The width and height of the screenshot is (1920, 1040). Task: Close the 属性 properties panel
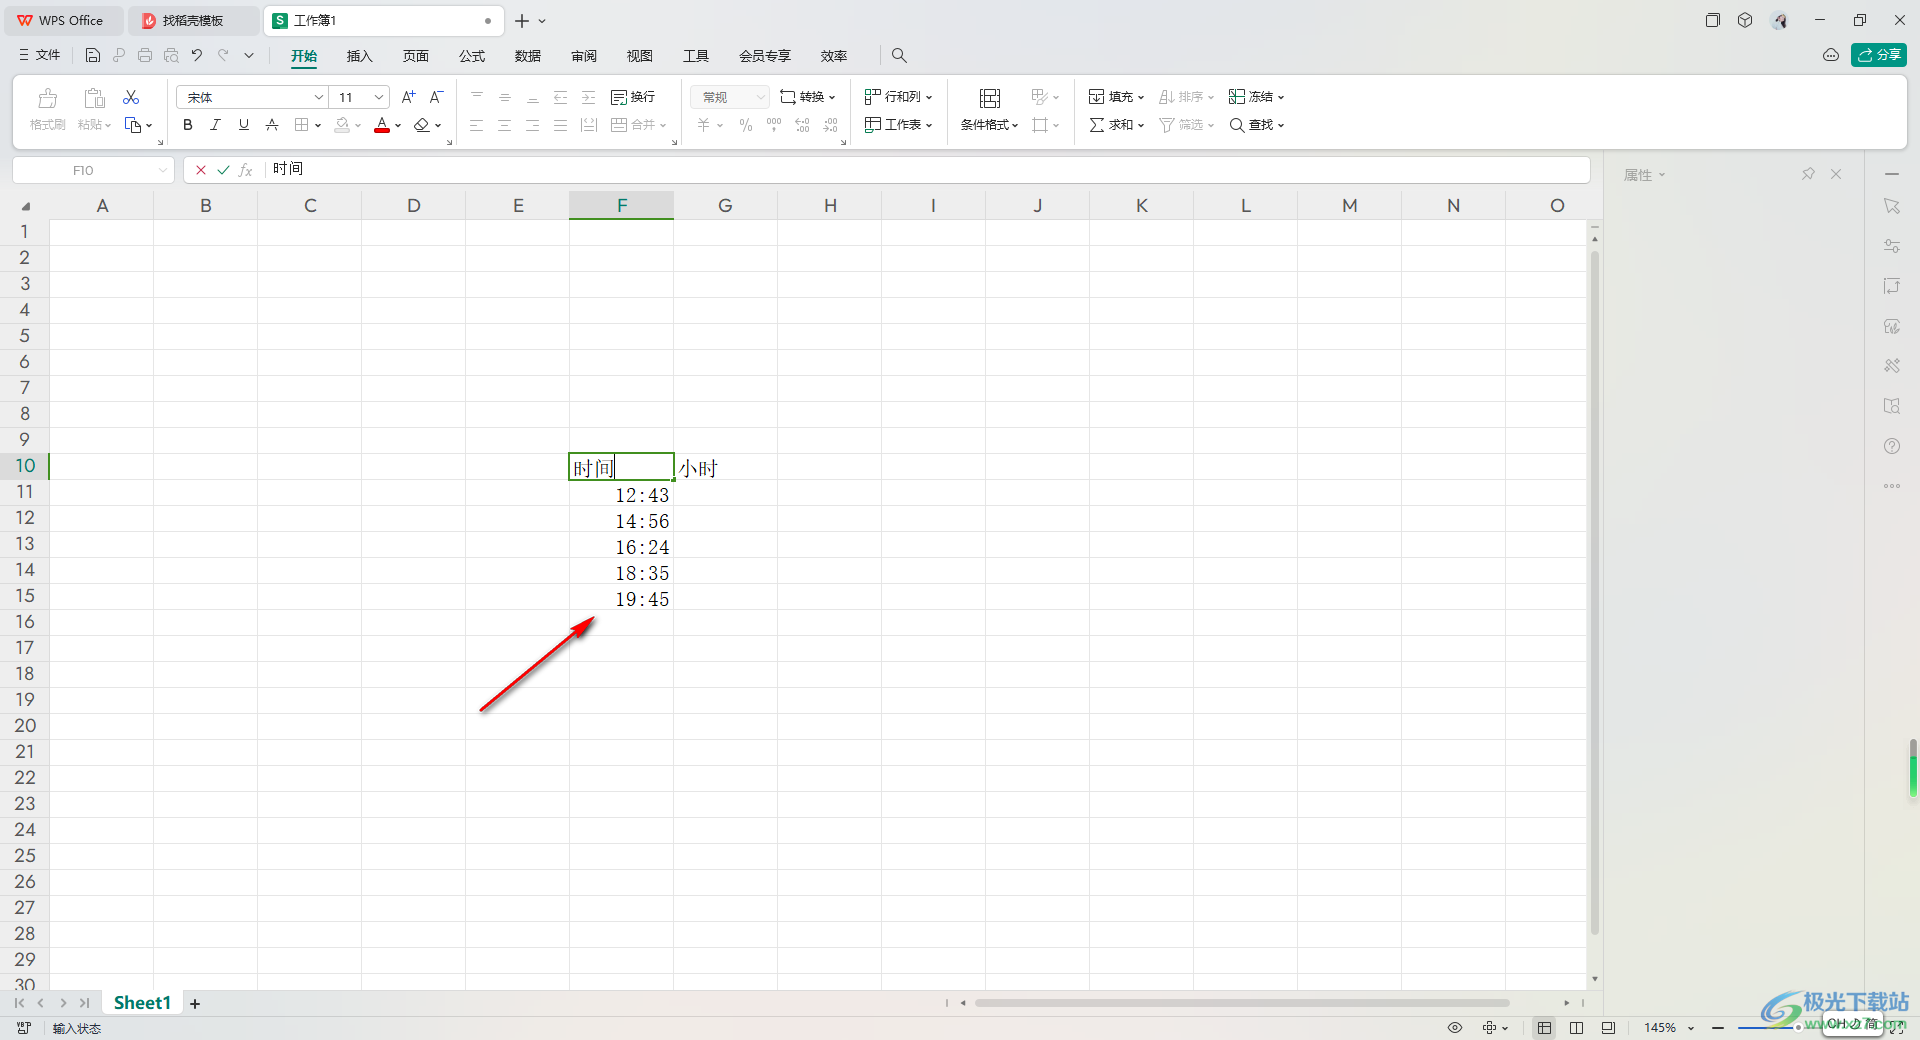[1836, 174]
